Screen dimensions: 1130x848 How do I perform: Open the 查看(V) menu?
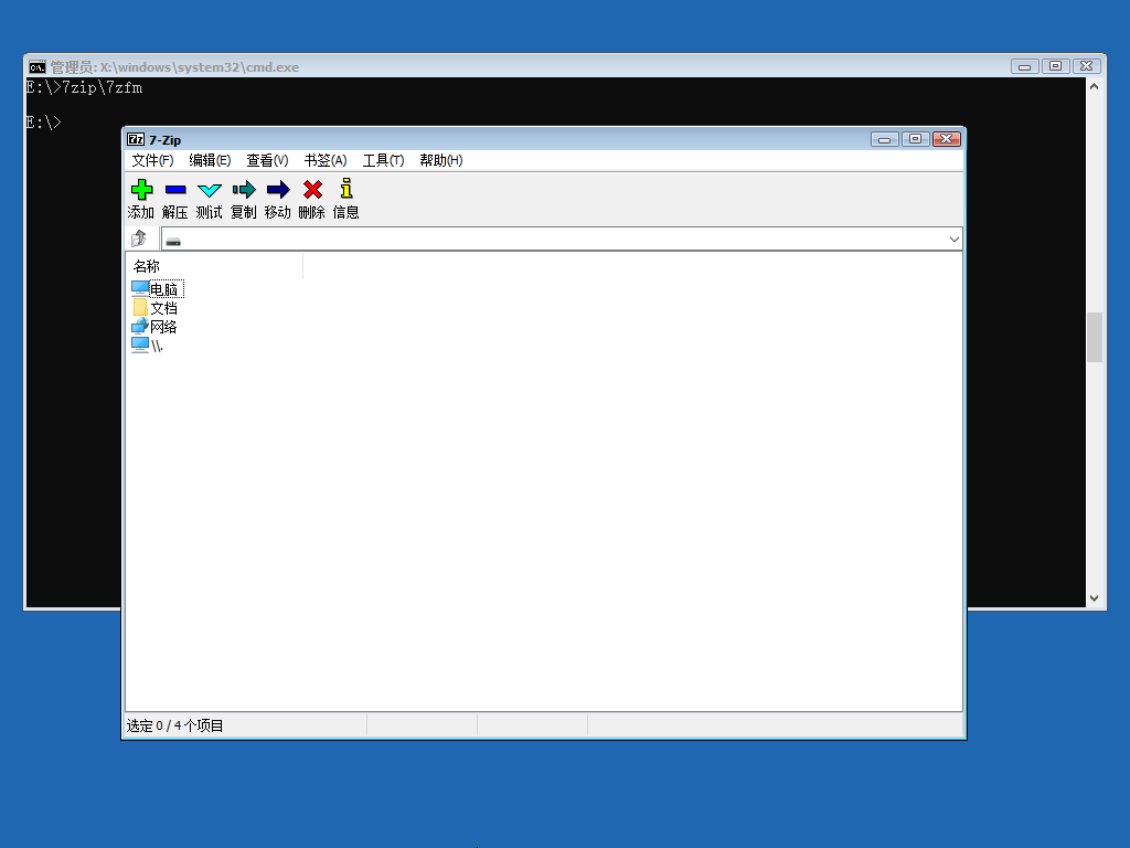coord(267,161)
